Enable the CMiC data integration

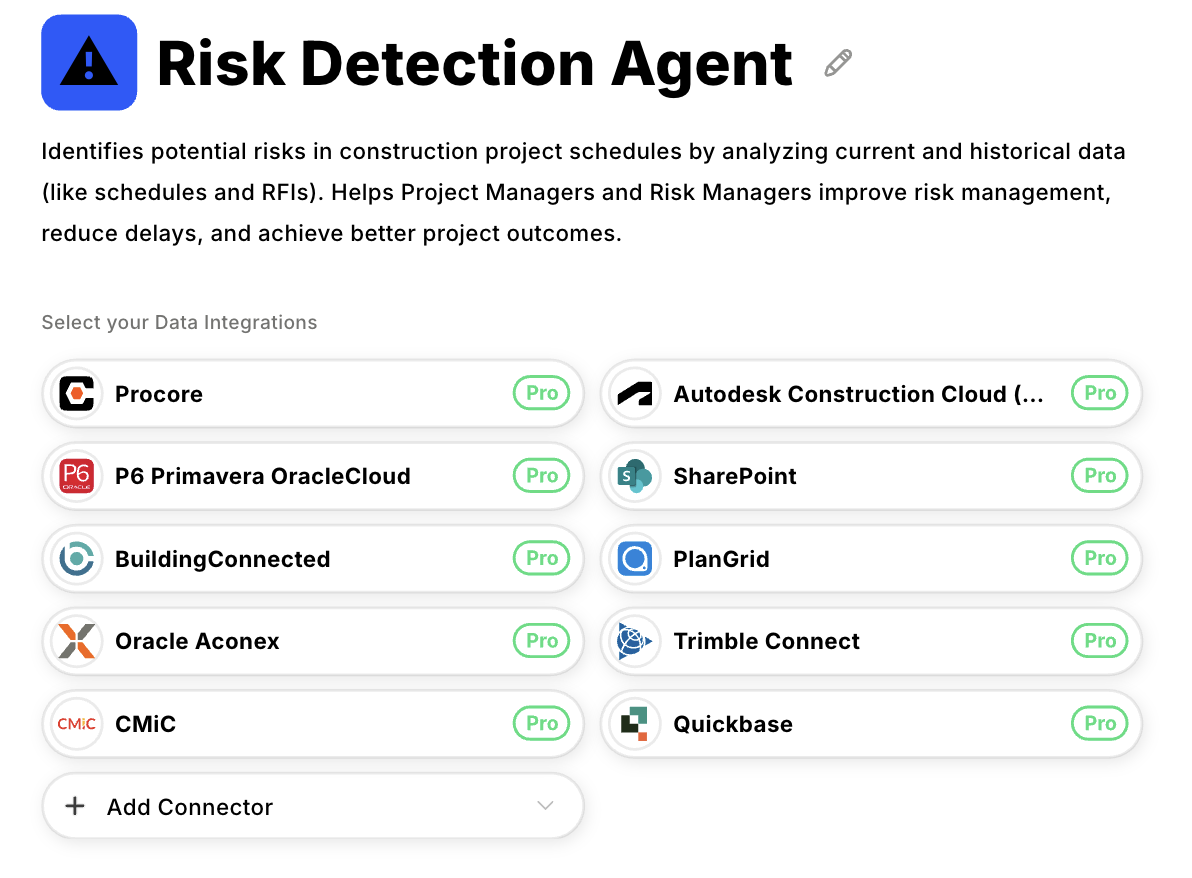(311, 723)
